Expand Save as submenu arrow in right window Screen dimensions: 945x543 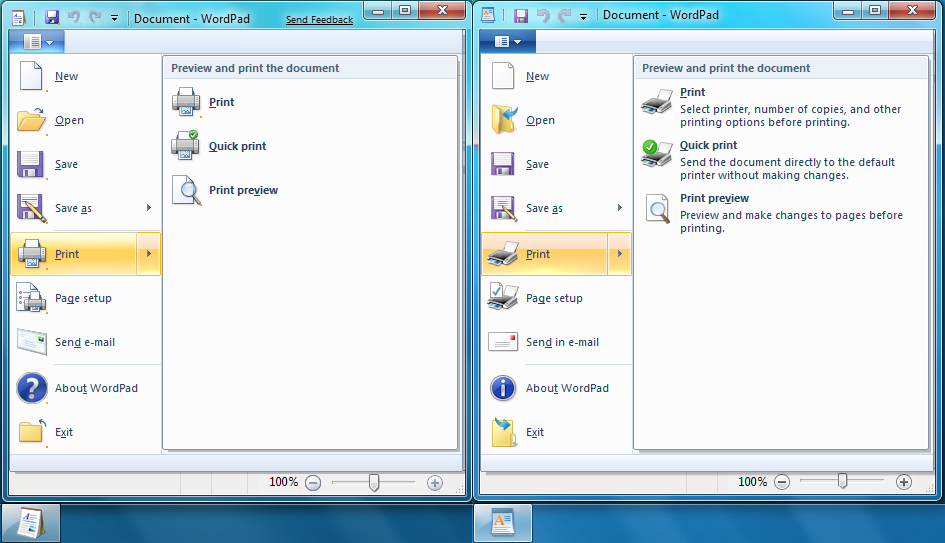point(620,208)
